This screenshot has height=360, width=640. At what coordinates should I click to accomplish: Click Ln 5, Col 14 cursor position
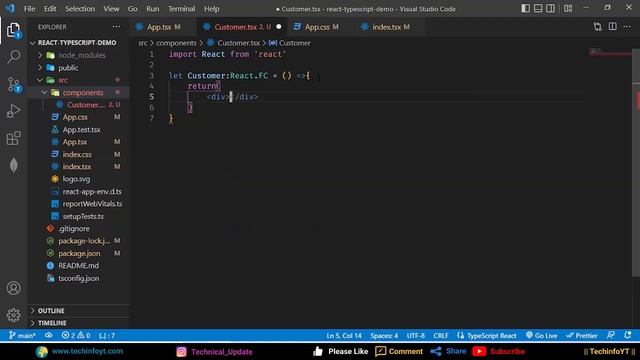click(x=344, y=336)
